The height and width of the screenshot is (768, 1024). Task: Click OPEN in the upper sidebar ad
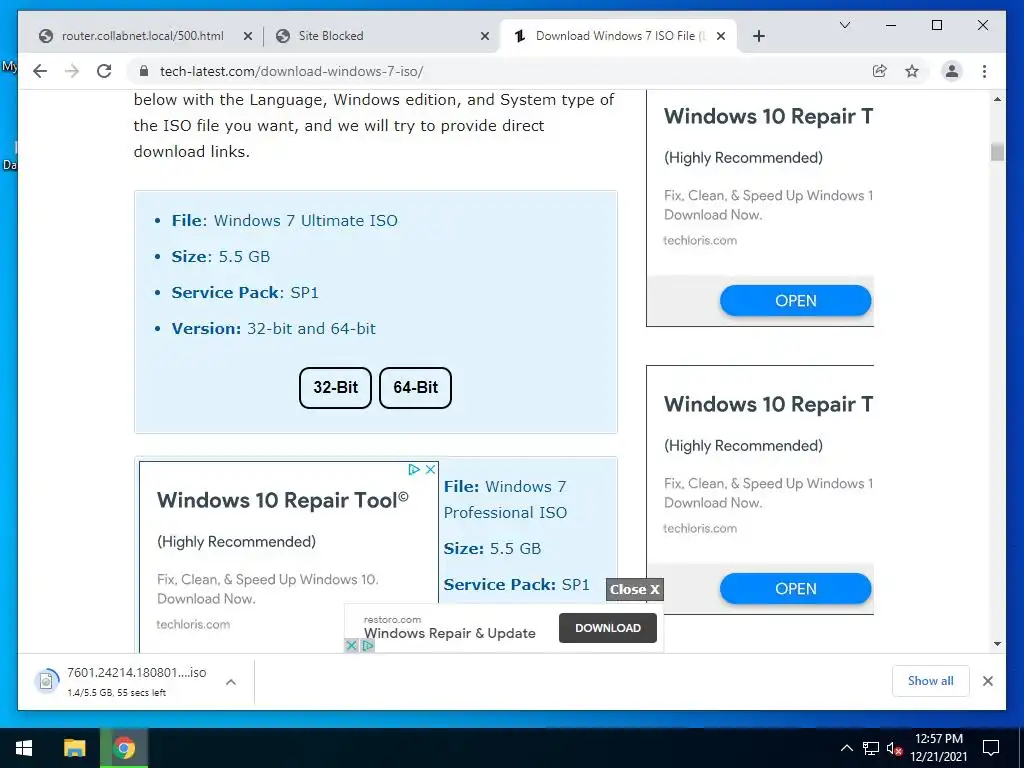[795, 300]
